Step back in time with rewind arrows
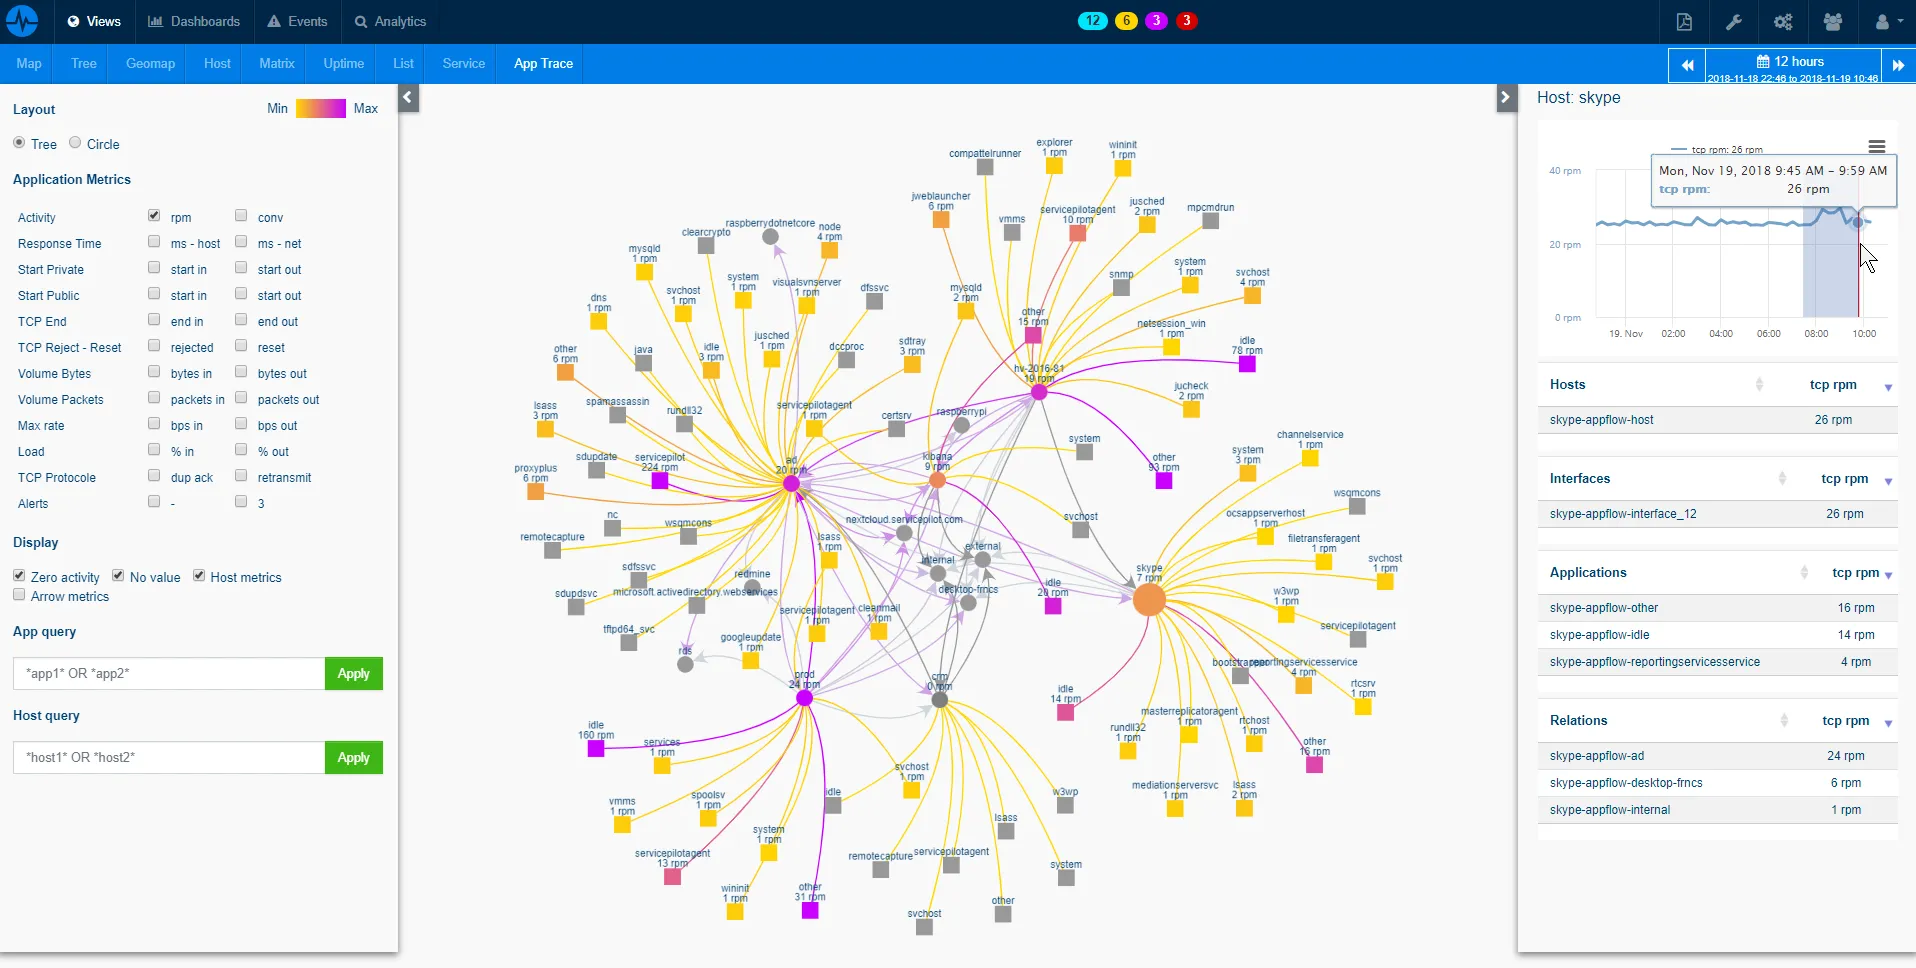This screenshot has height=968, width=1916. pyautogui.click(x=1687, y=66)
